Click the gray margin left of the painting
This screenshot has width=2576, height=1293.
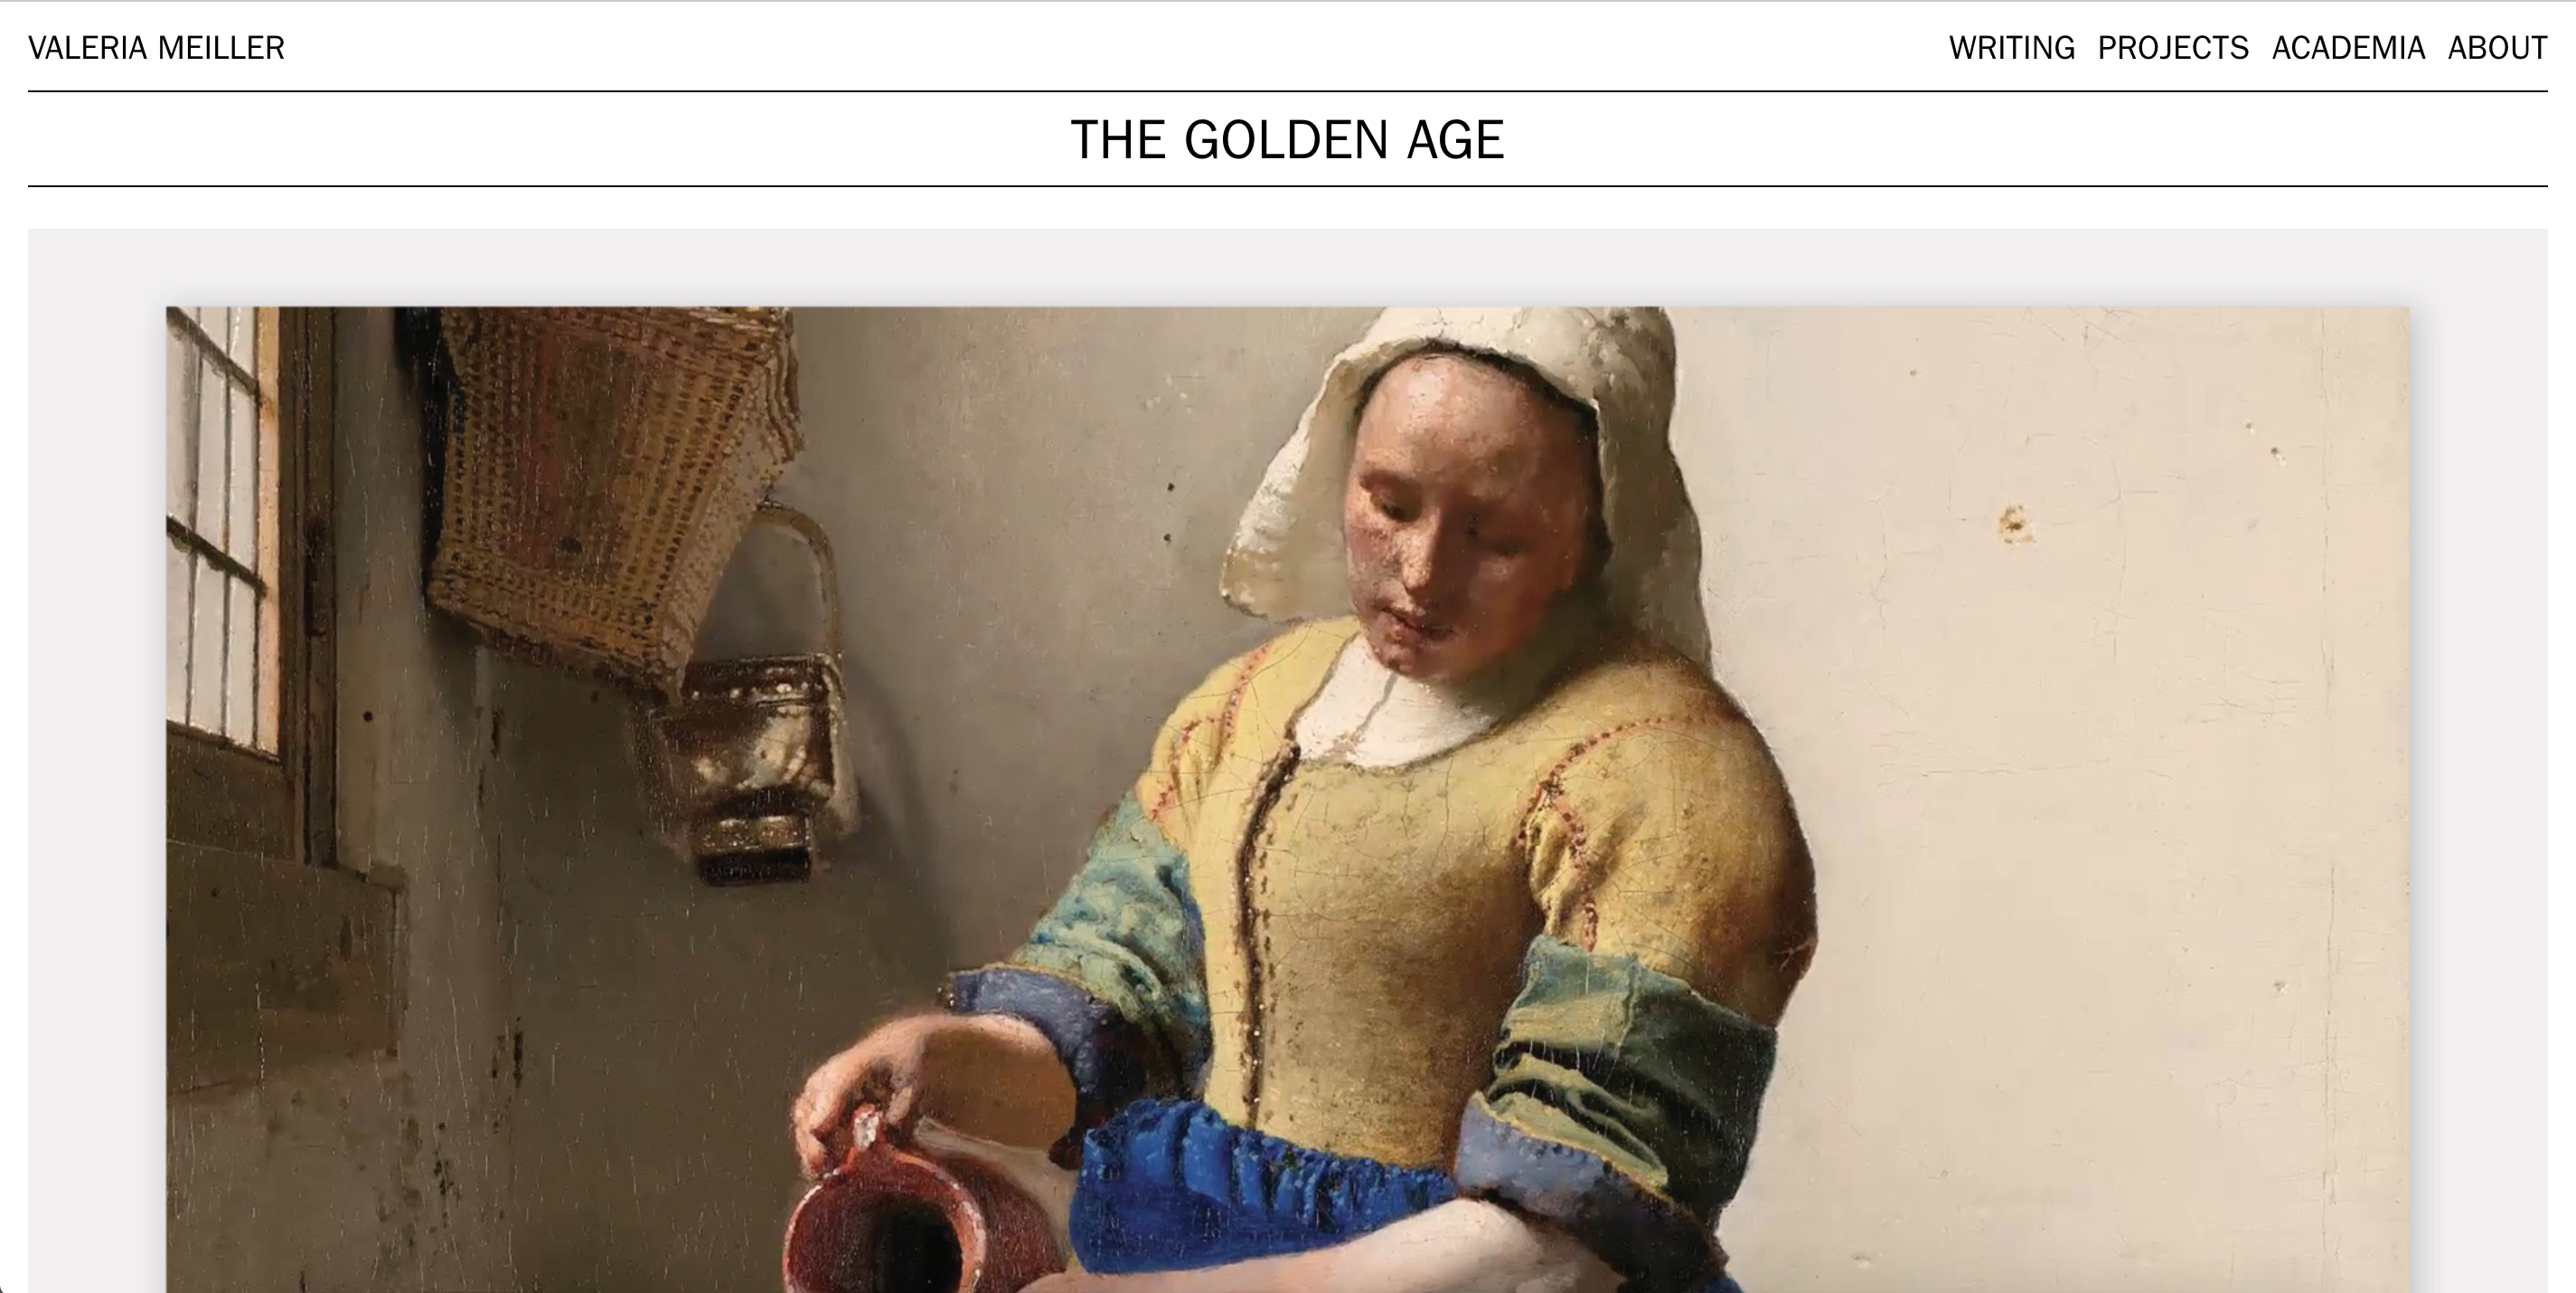click(96, 760)
